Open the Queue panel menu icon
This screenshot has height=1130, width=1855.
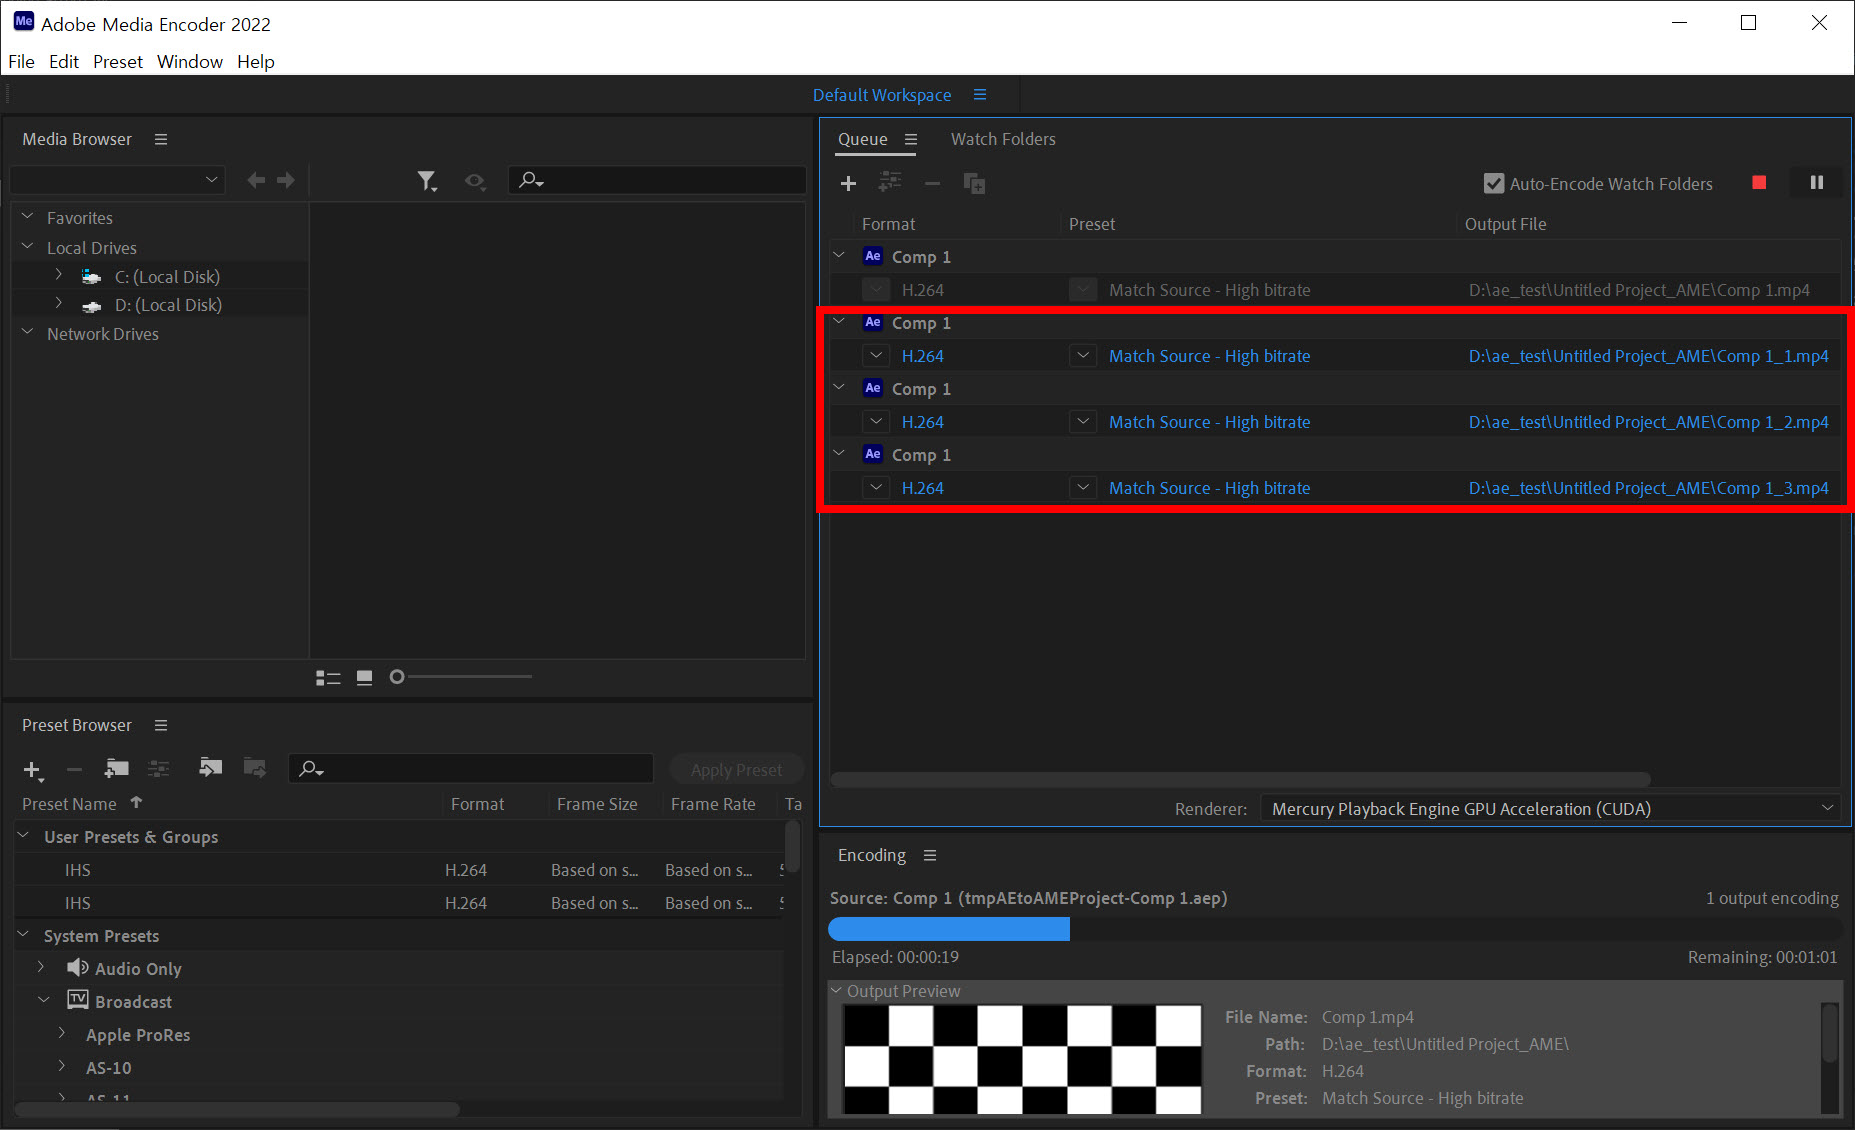pyautogui.click(x=911, y=139)
